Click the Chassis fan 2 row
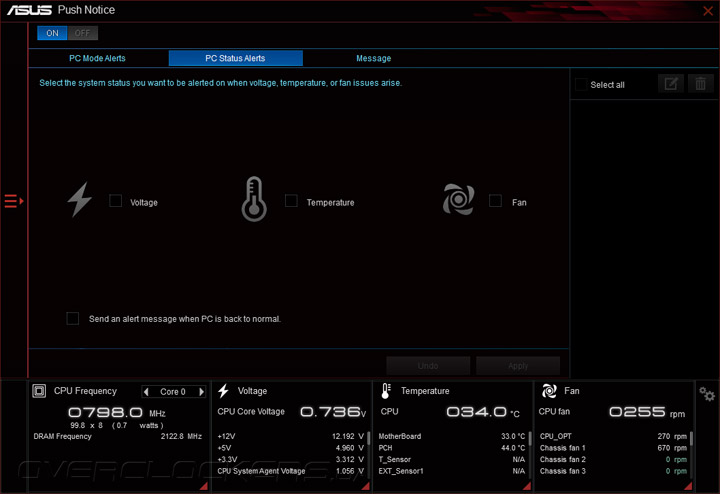 (x=613, y=459)
